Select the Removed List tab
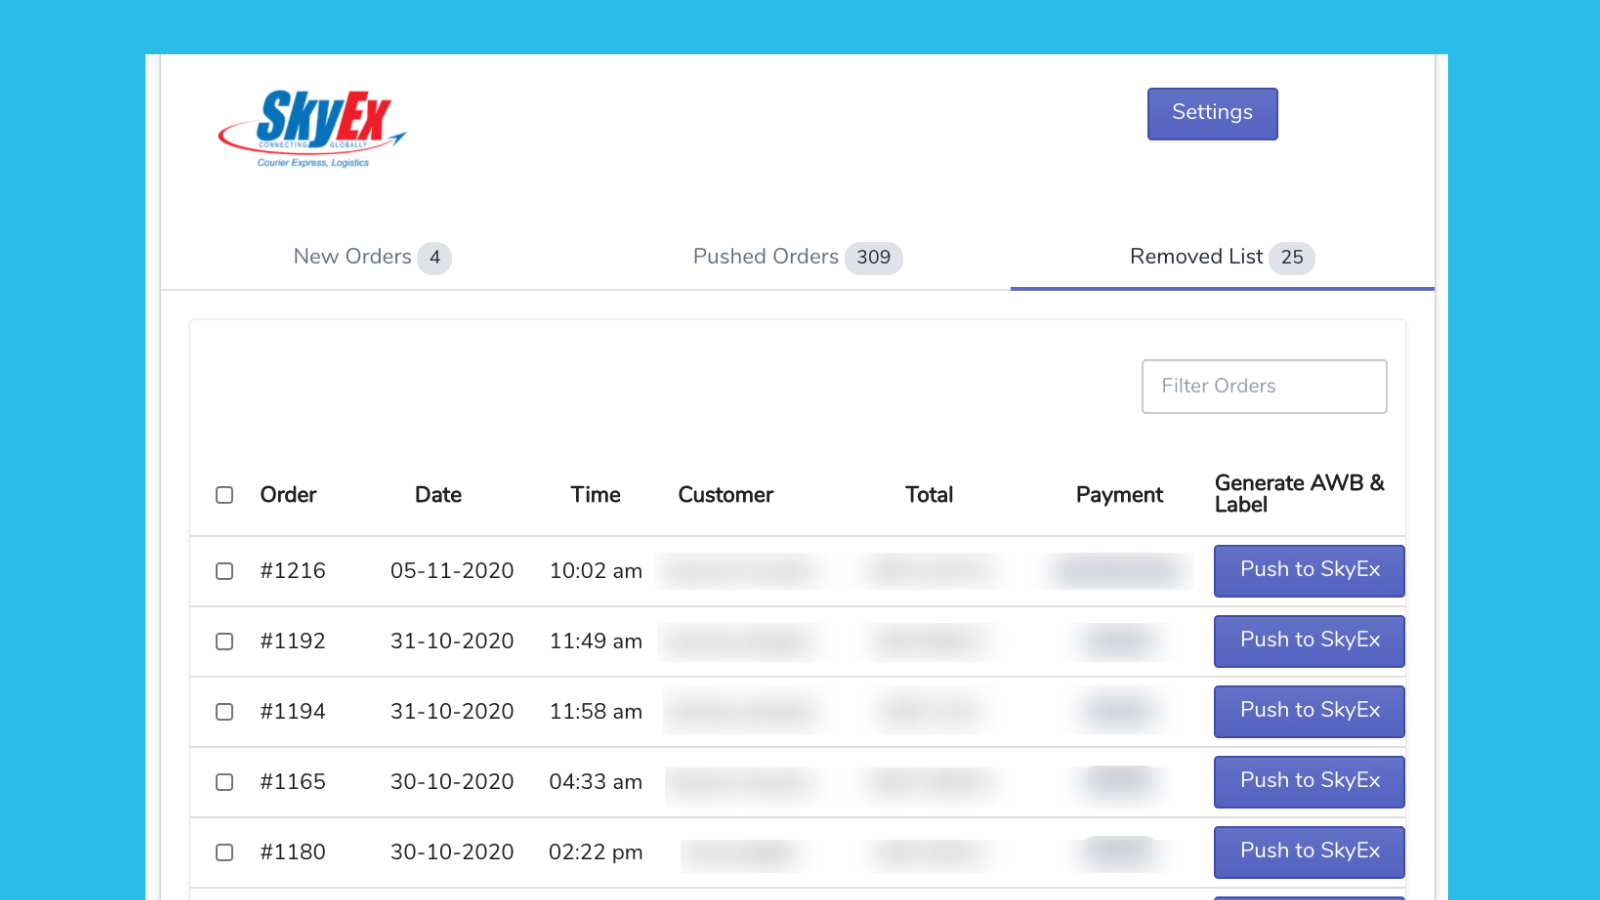The width and height of the screenshot is (1600, 900). (x=1195, y=257)
